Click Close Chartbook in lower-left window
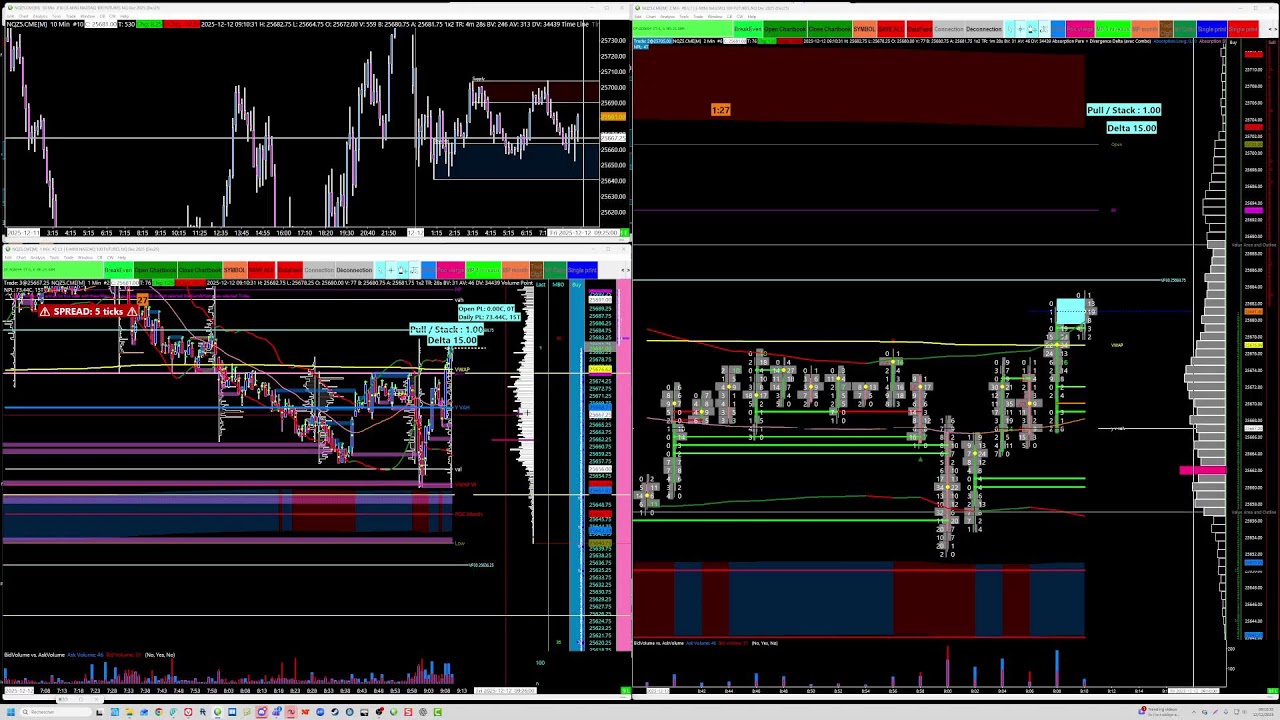 199,270
